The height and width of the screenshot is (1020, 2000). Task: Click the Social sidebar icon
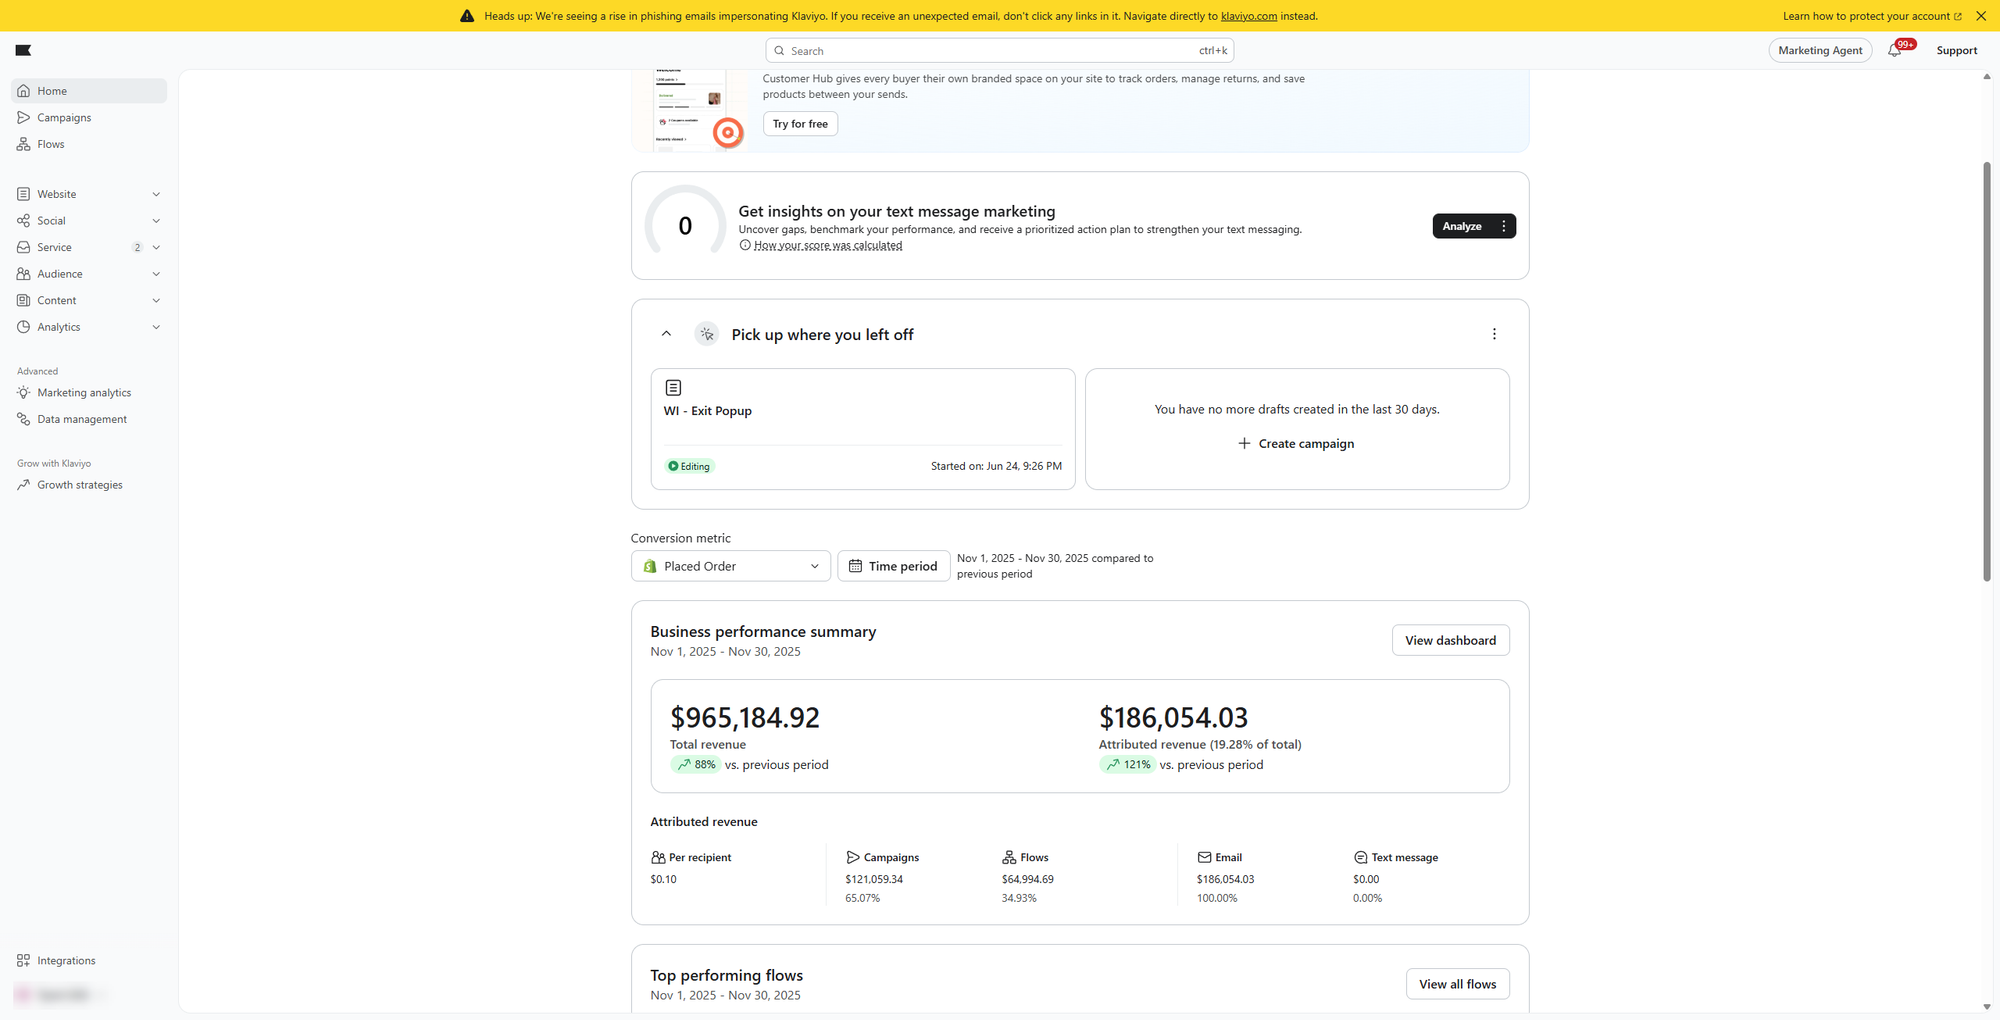[x=23, y=220]
